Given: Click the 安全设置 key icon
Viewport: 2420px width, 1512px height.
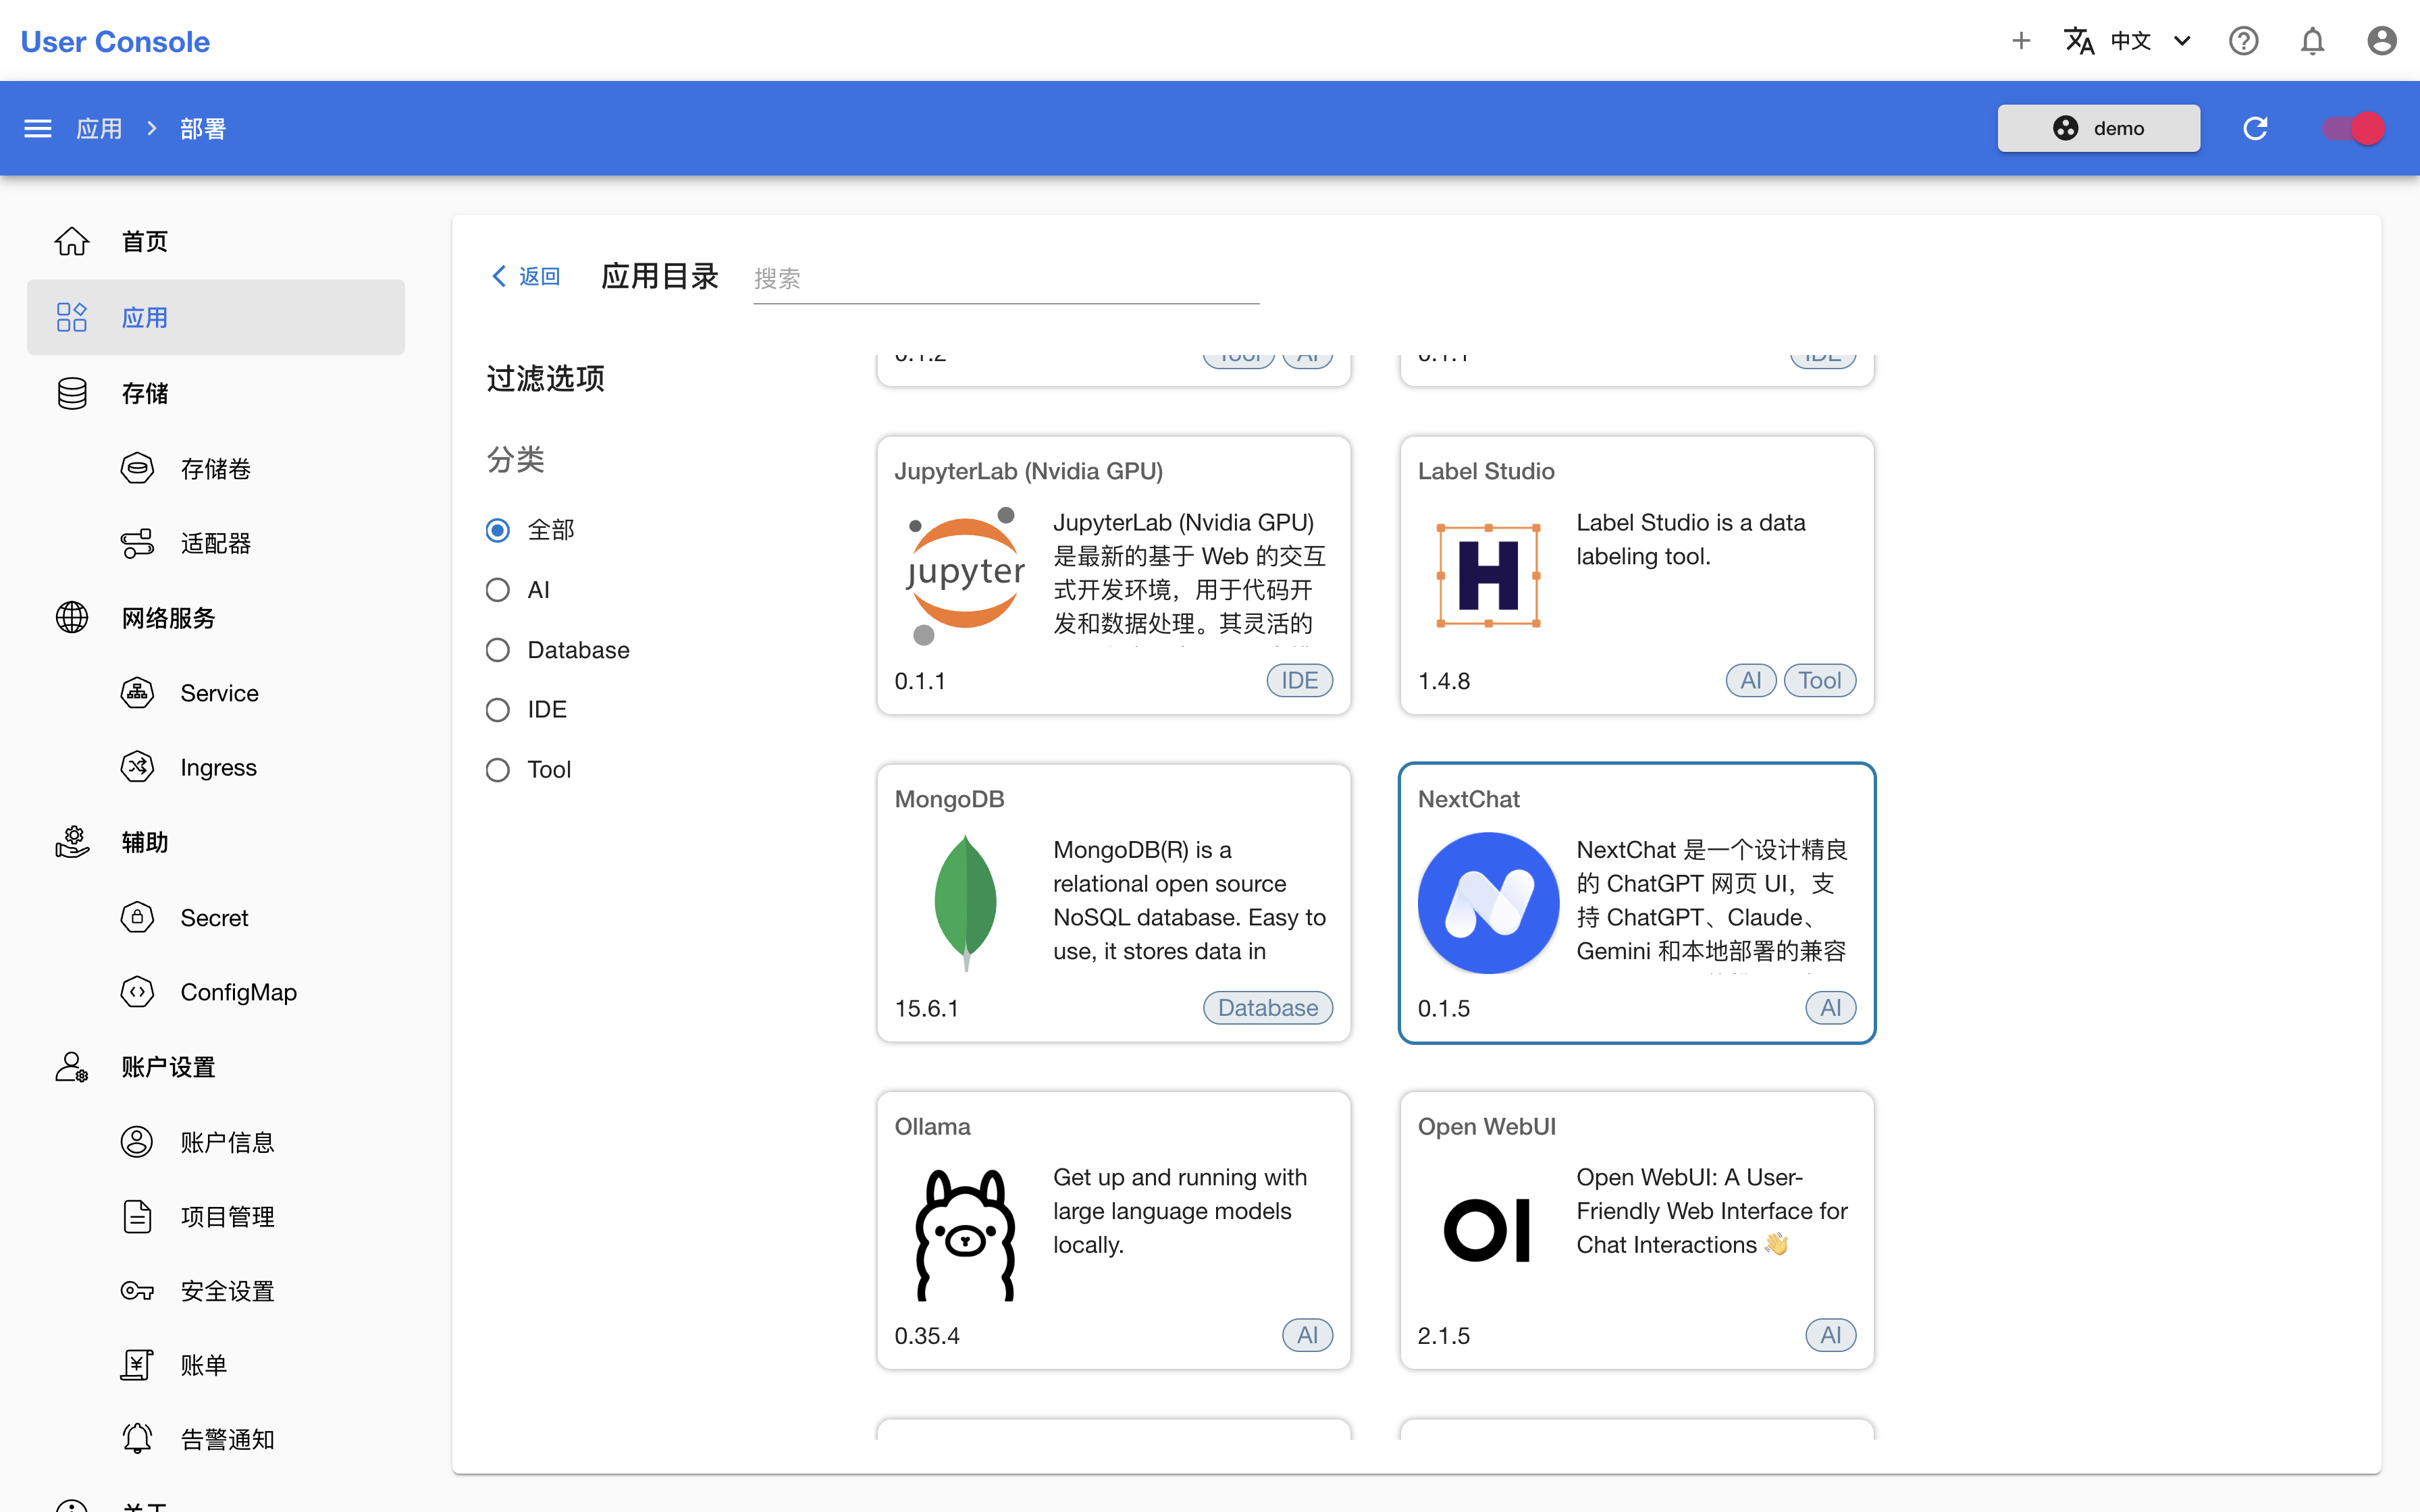Looking at the screenshot, I should 137,1291.
